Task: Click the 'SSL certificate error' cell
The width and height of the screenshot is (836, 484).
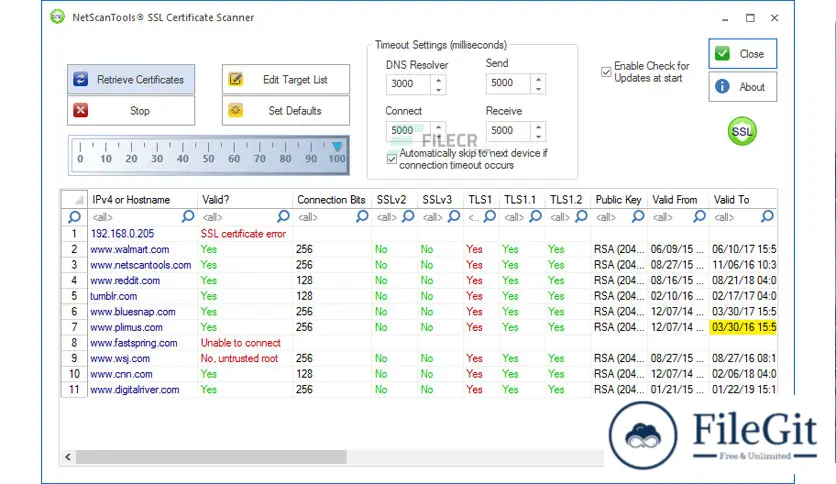Action: (x=243, y=233)
